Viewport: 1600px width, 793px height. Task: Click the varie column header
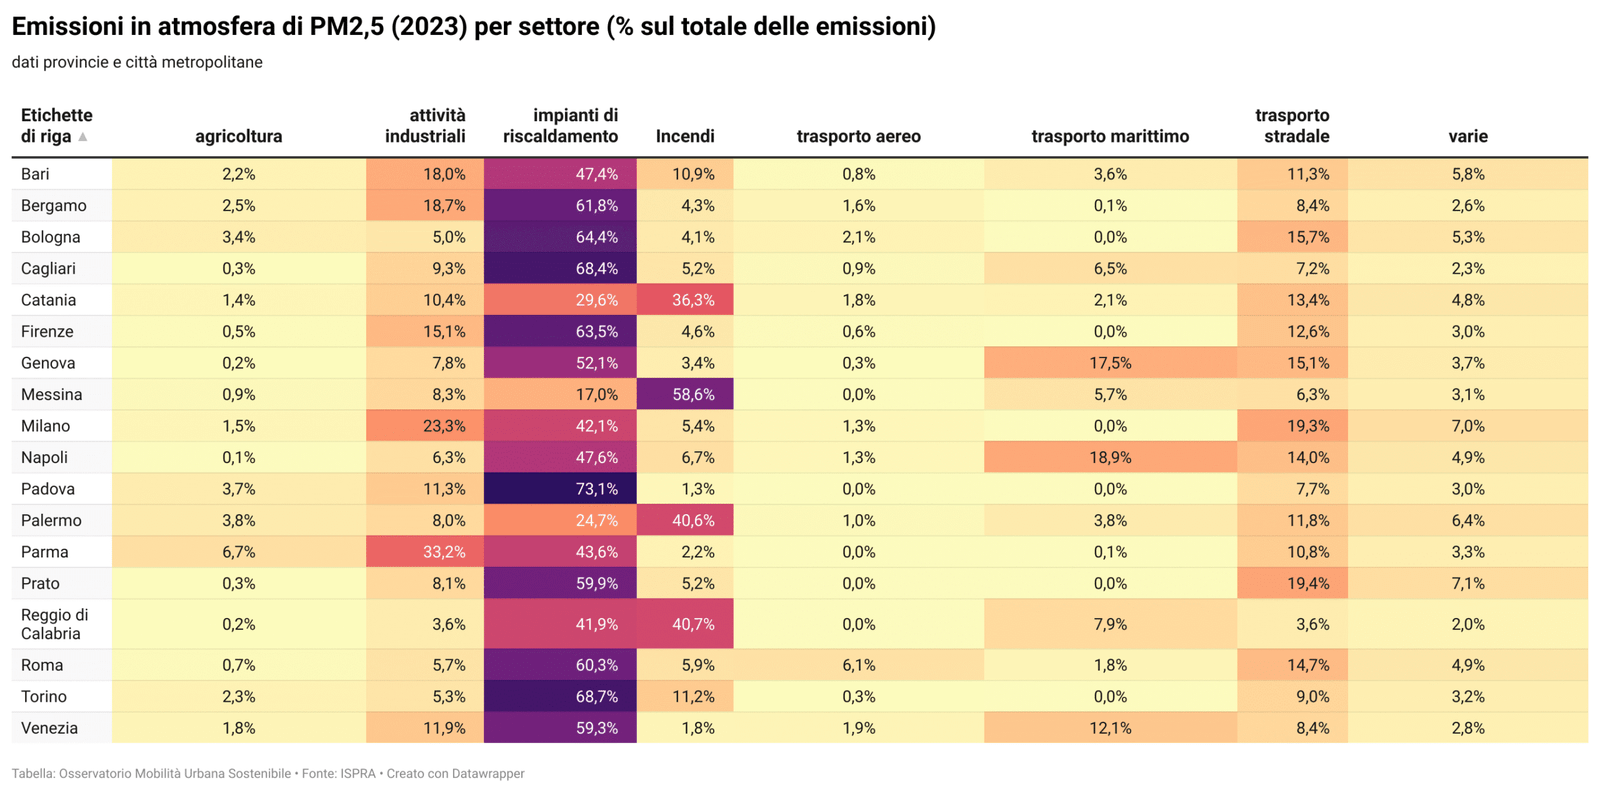tap(1467, 136)
